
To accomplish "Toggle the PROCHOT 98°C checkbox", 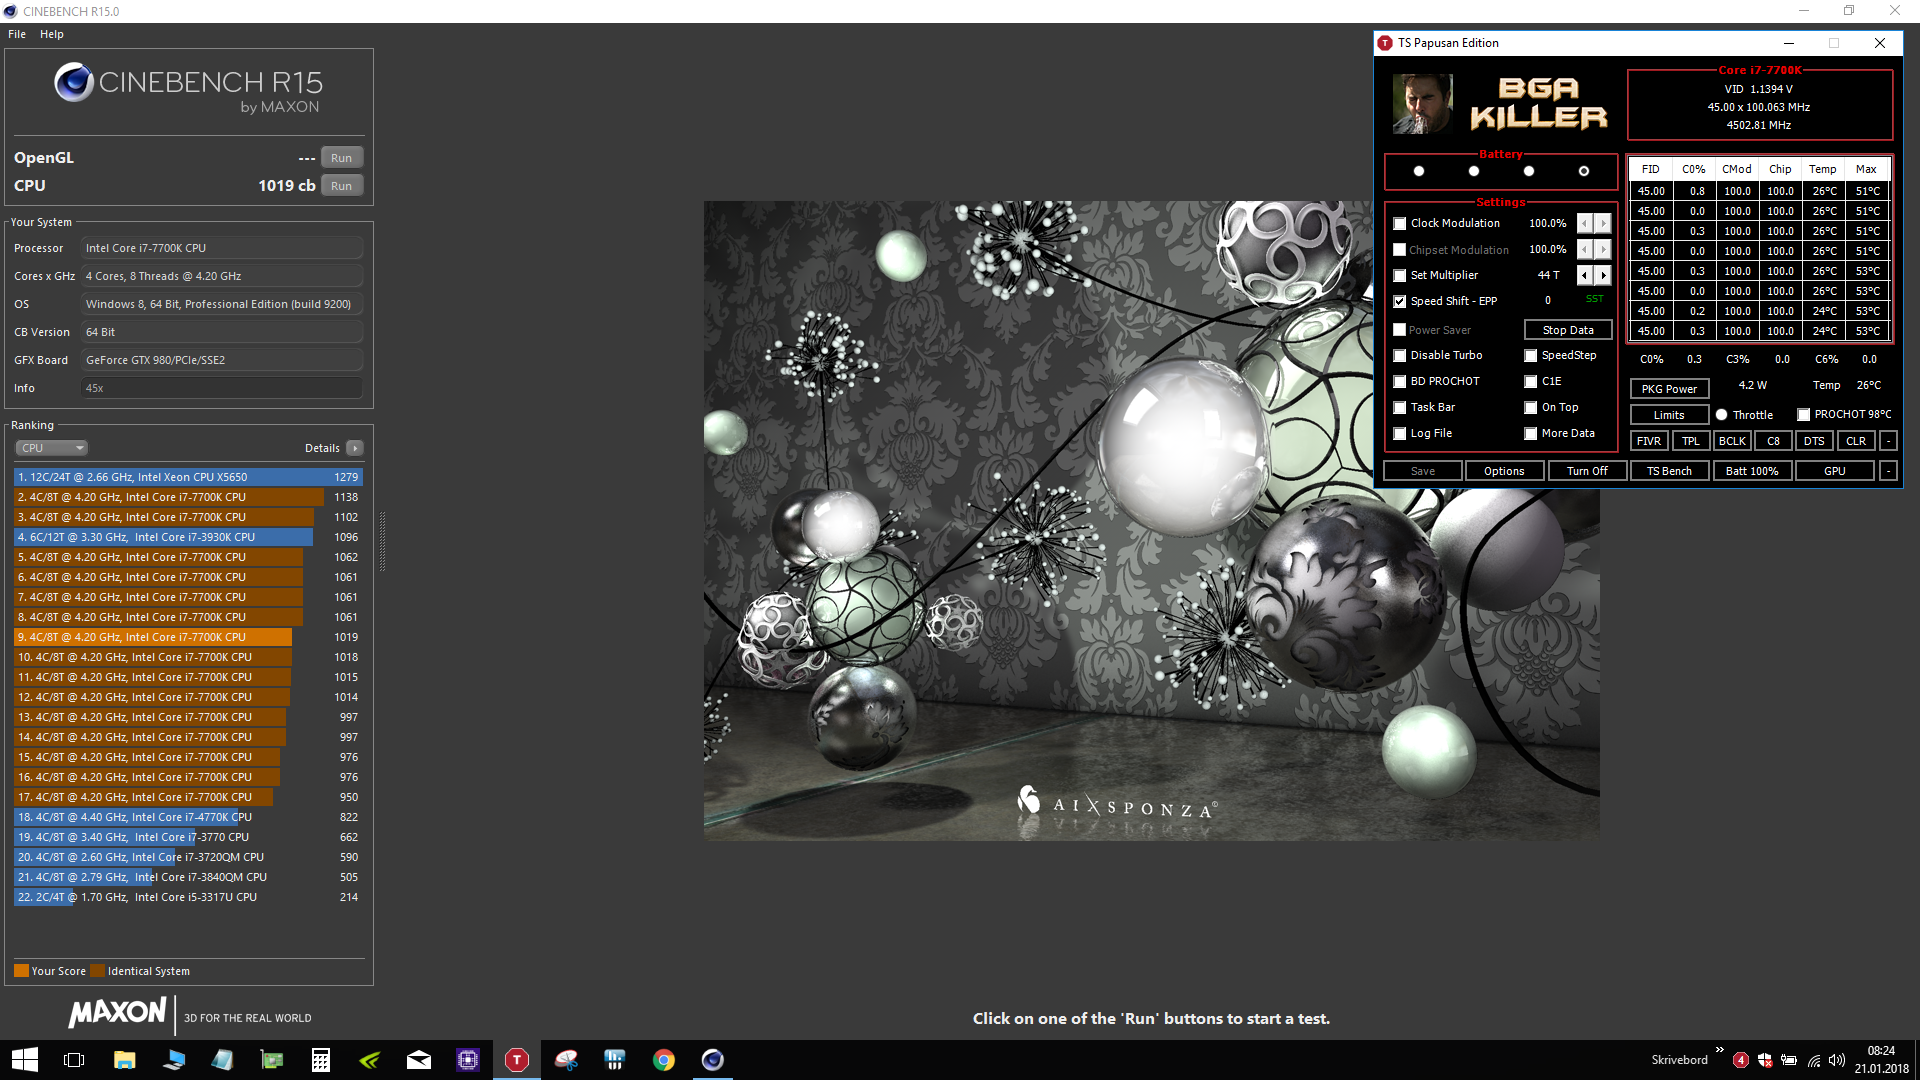I will [x=1804, y=414].
